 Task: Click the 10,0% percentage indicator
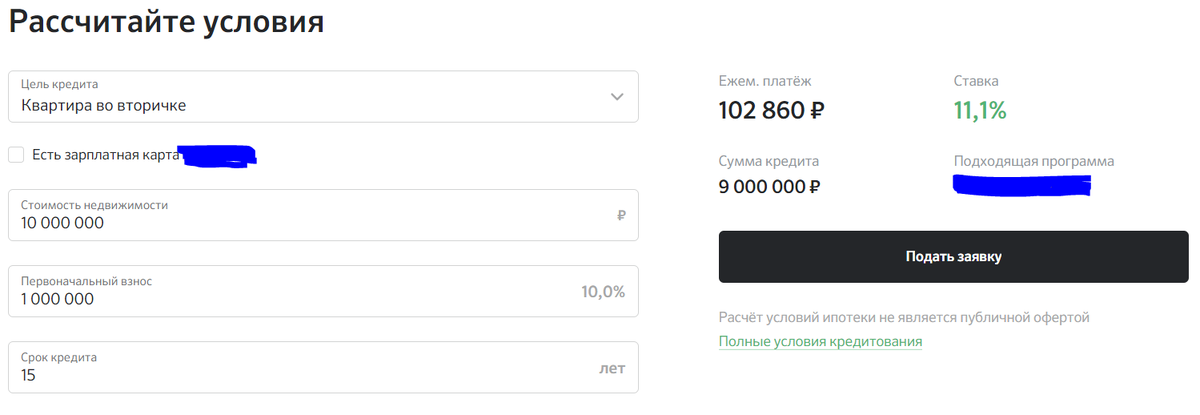pos(603,292)
